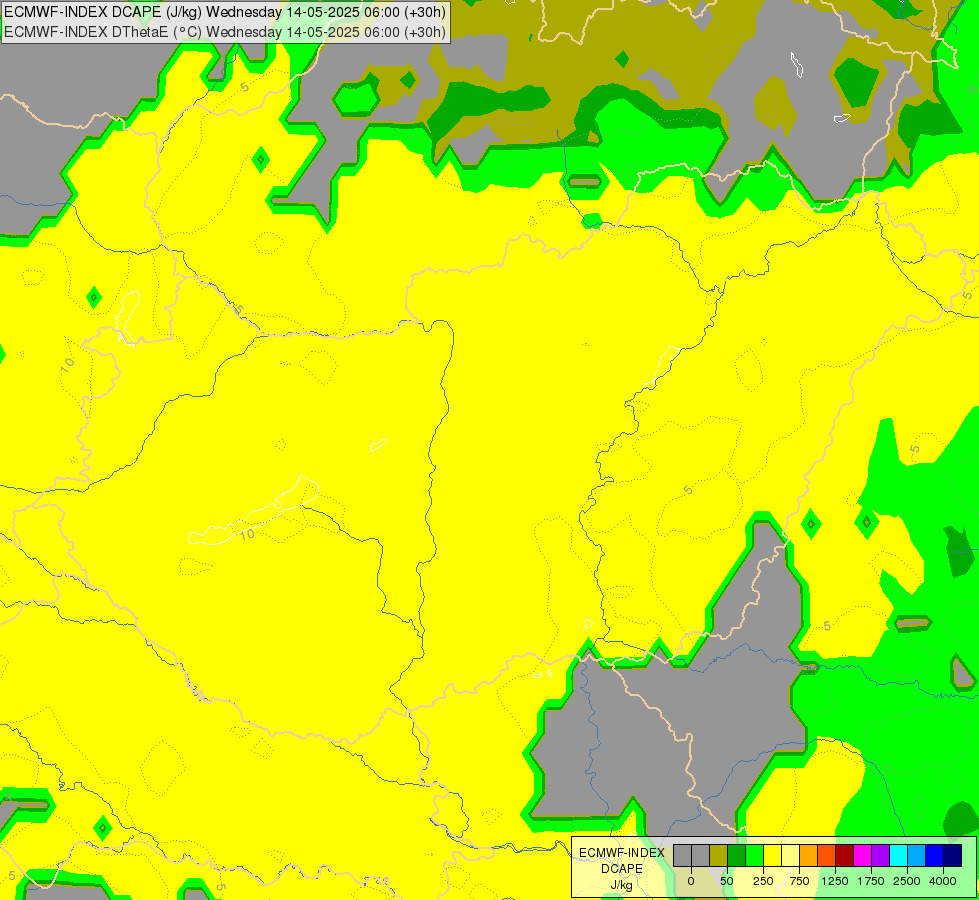This screenshot has height=900, width=979.
Task: Click the dark red legend swatch
Action: click(845, 856)
